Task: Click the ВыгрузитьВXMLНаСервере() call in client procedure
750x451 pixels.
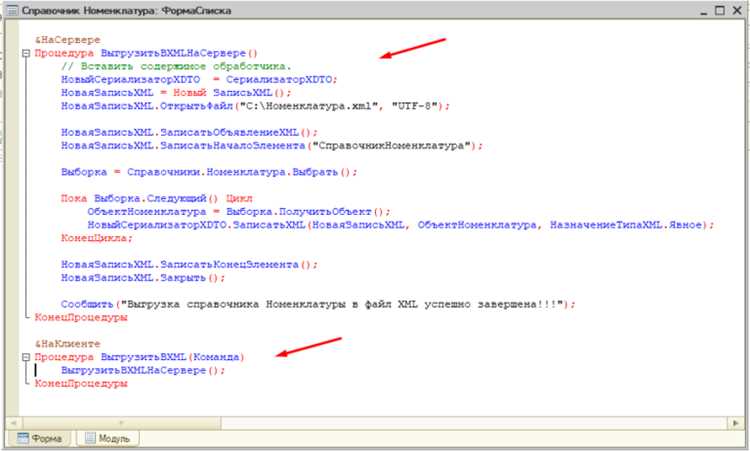Action: click(143, 371)
